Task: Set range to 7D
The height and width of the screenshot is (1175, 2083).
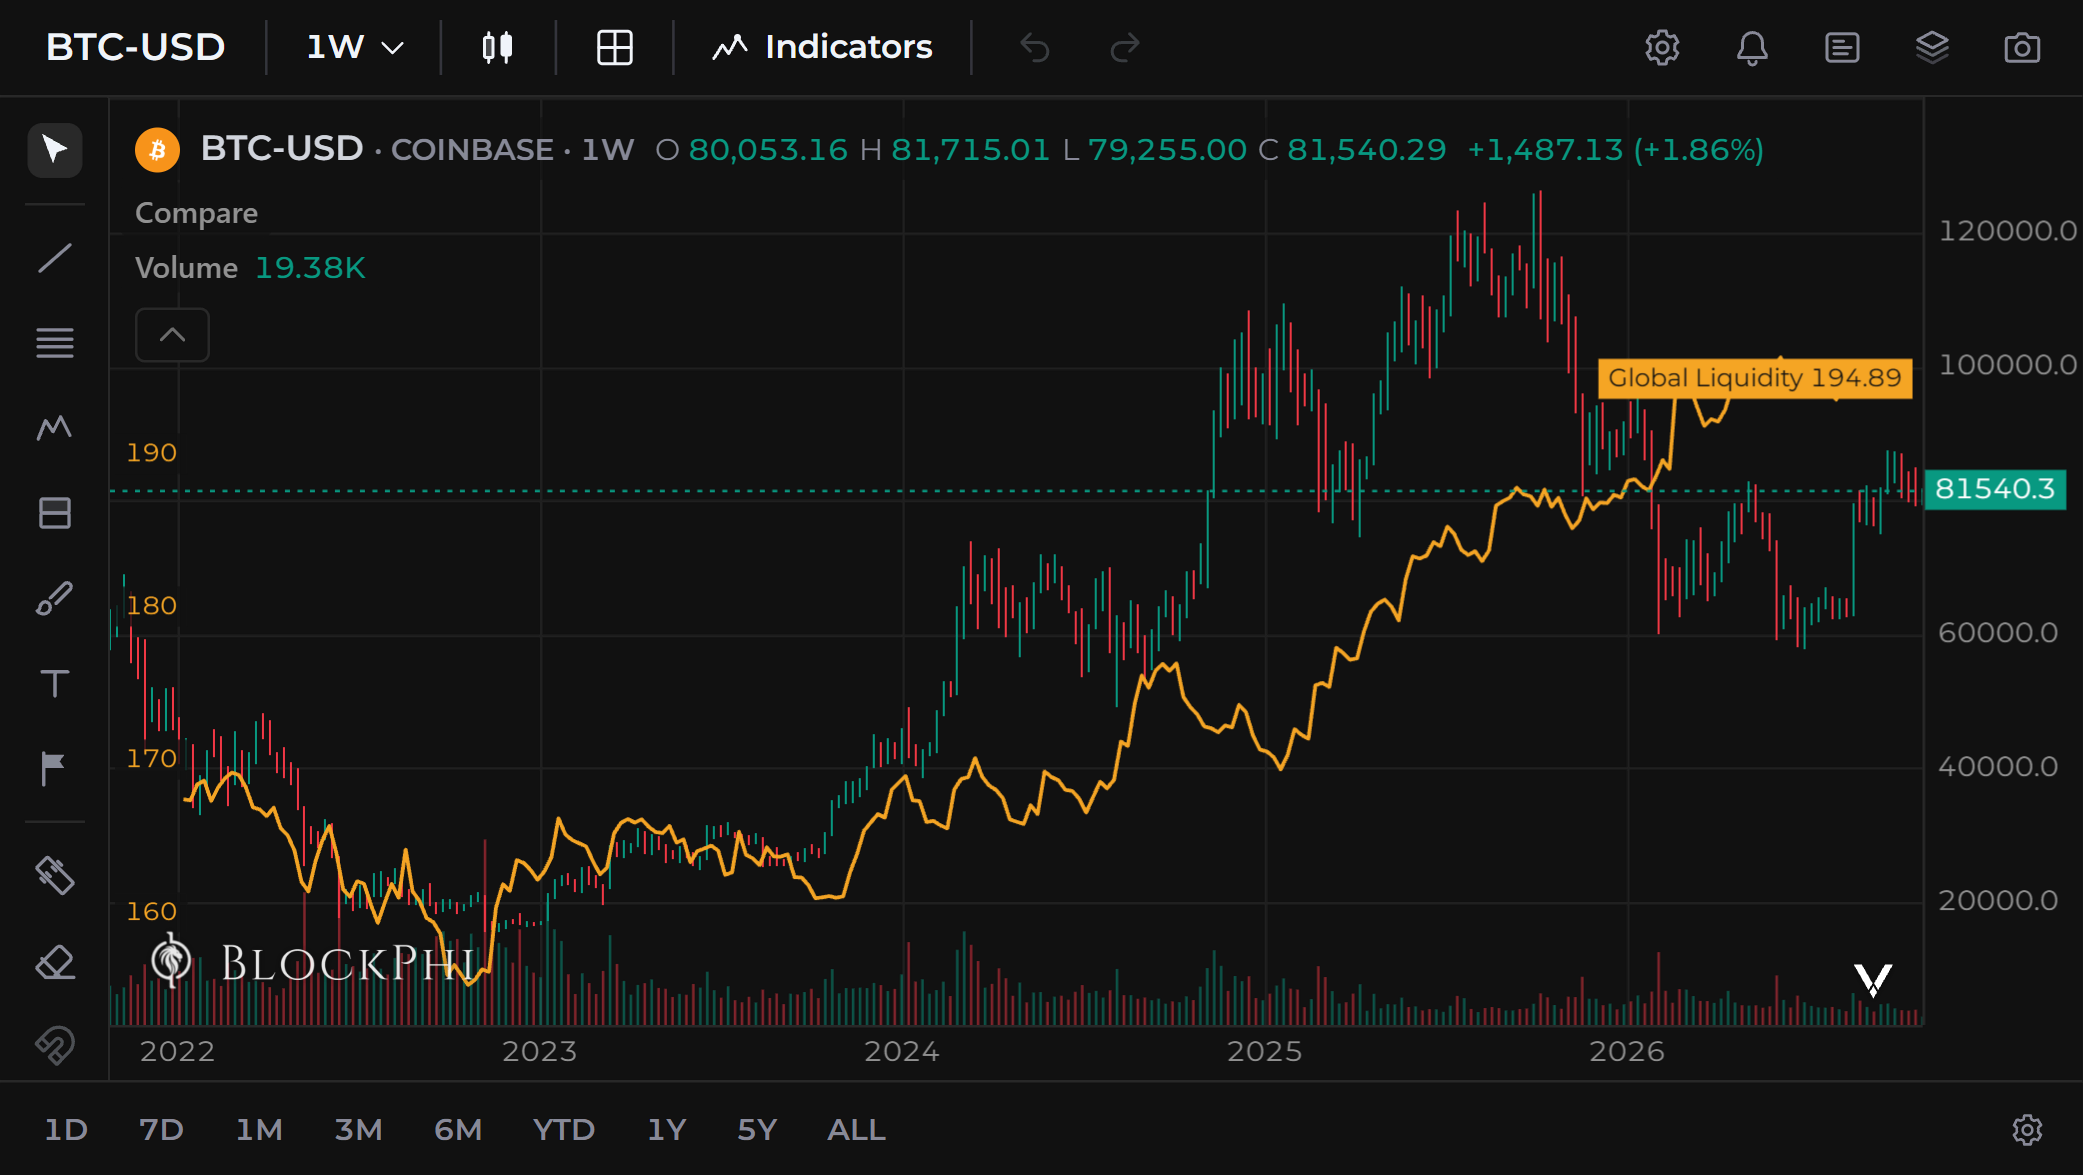Action: [161, 1130]
